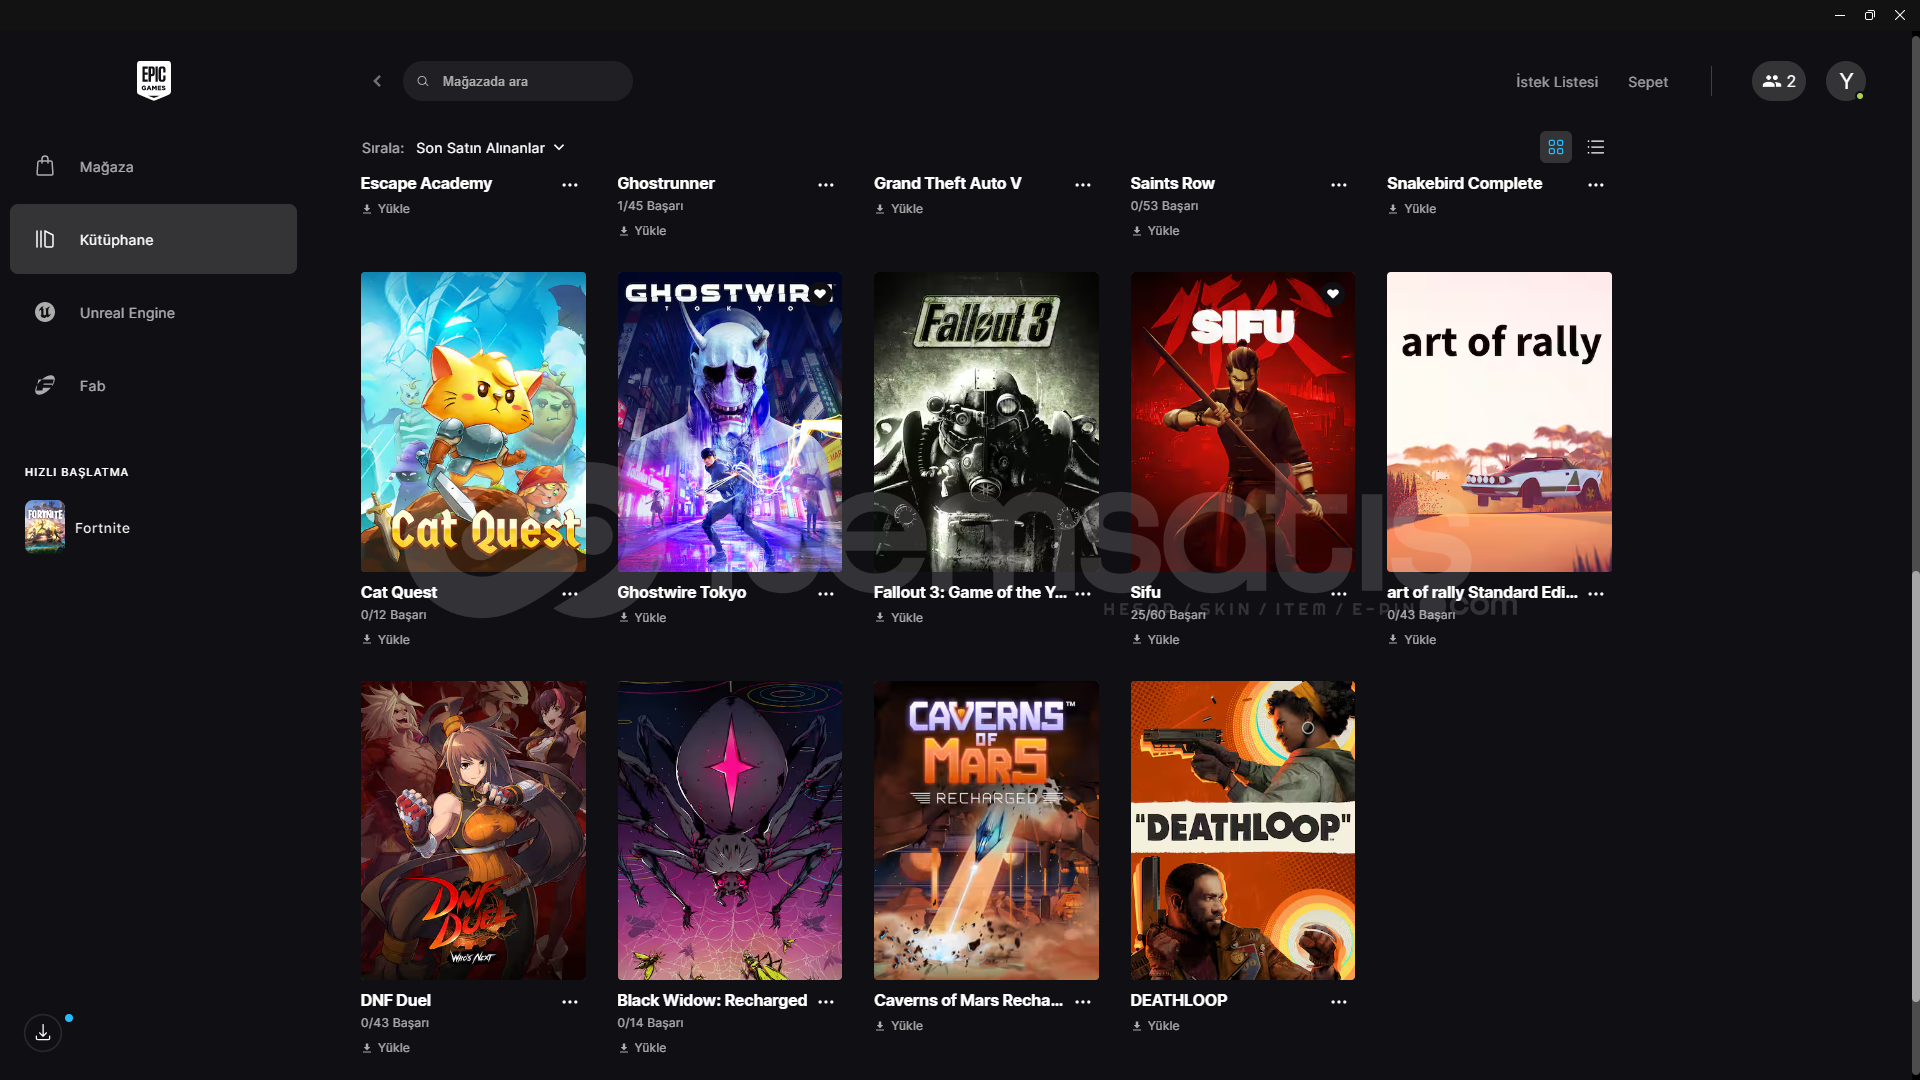Screen dimensions: 1920x1080
Task: Open Escape Academy more options menu
Action: click(x=570, y=185)
